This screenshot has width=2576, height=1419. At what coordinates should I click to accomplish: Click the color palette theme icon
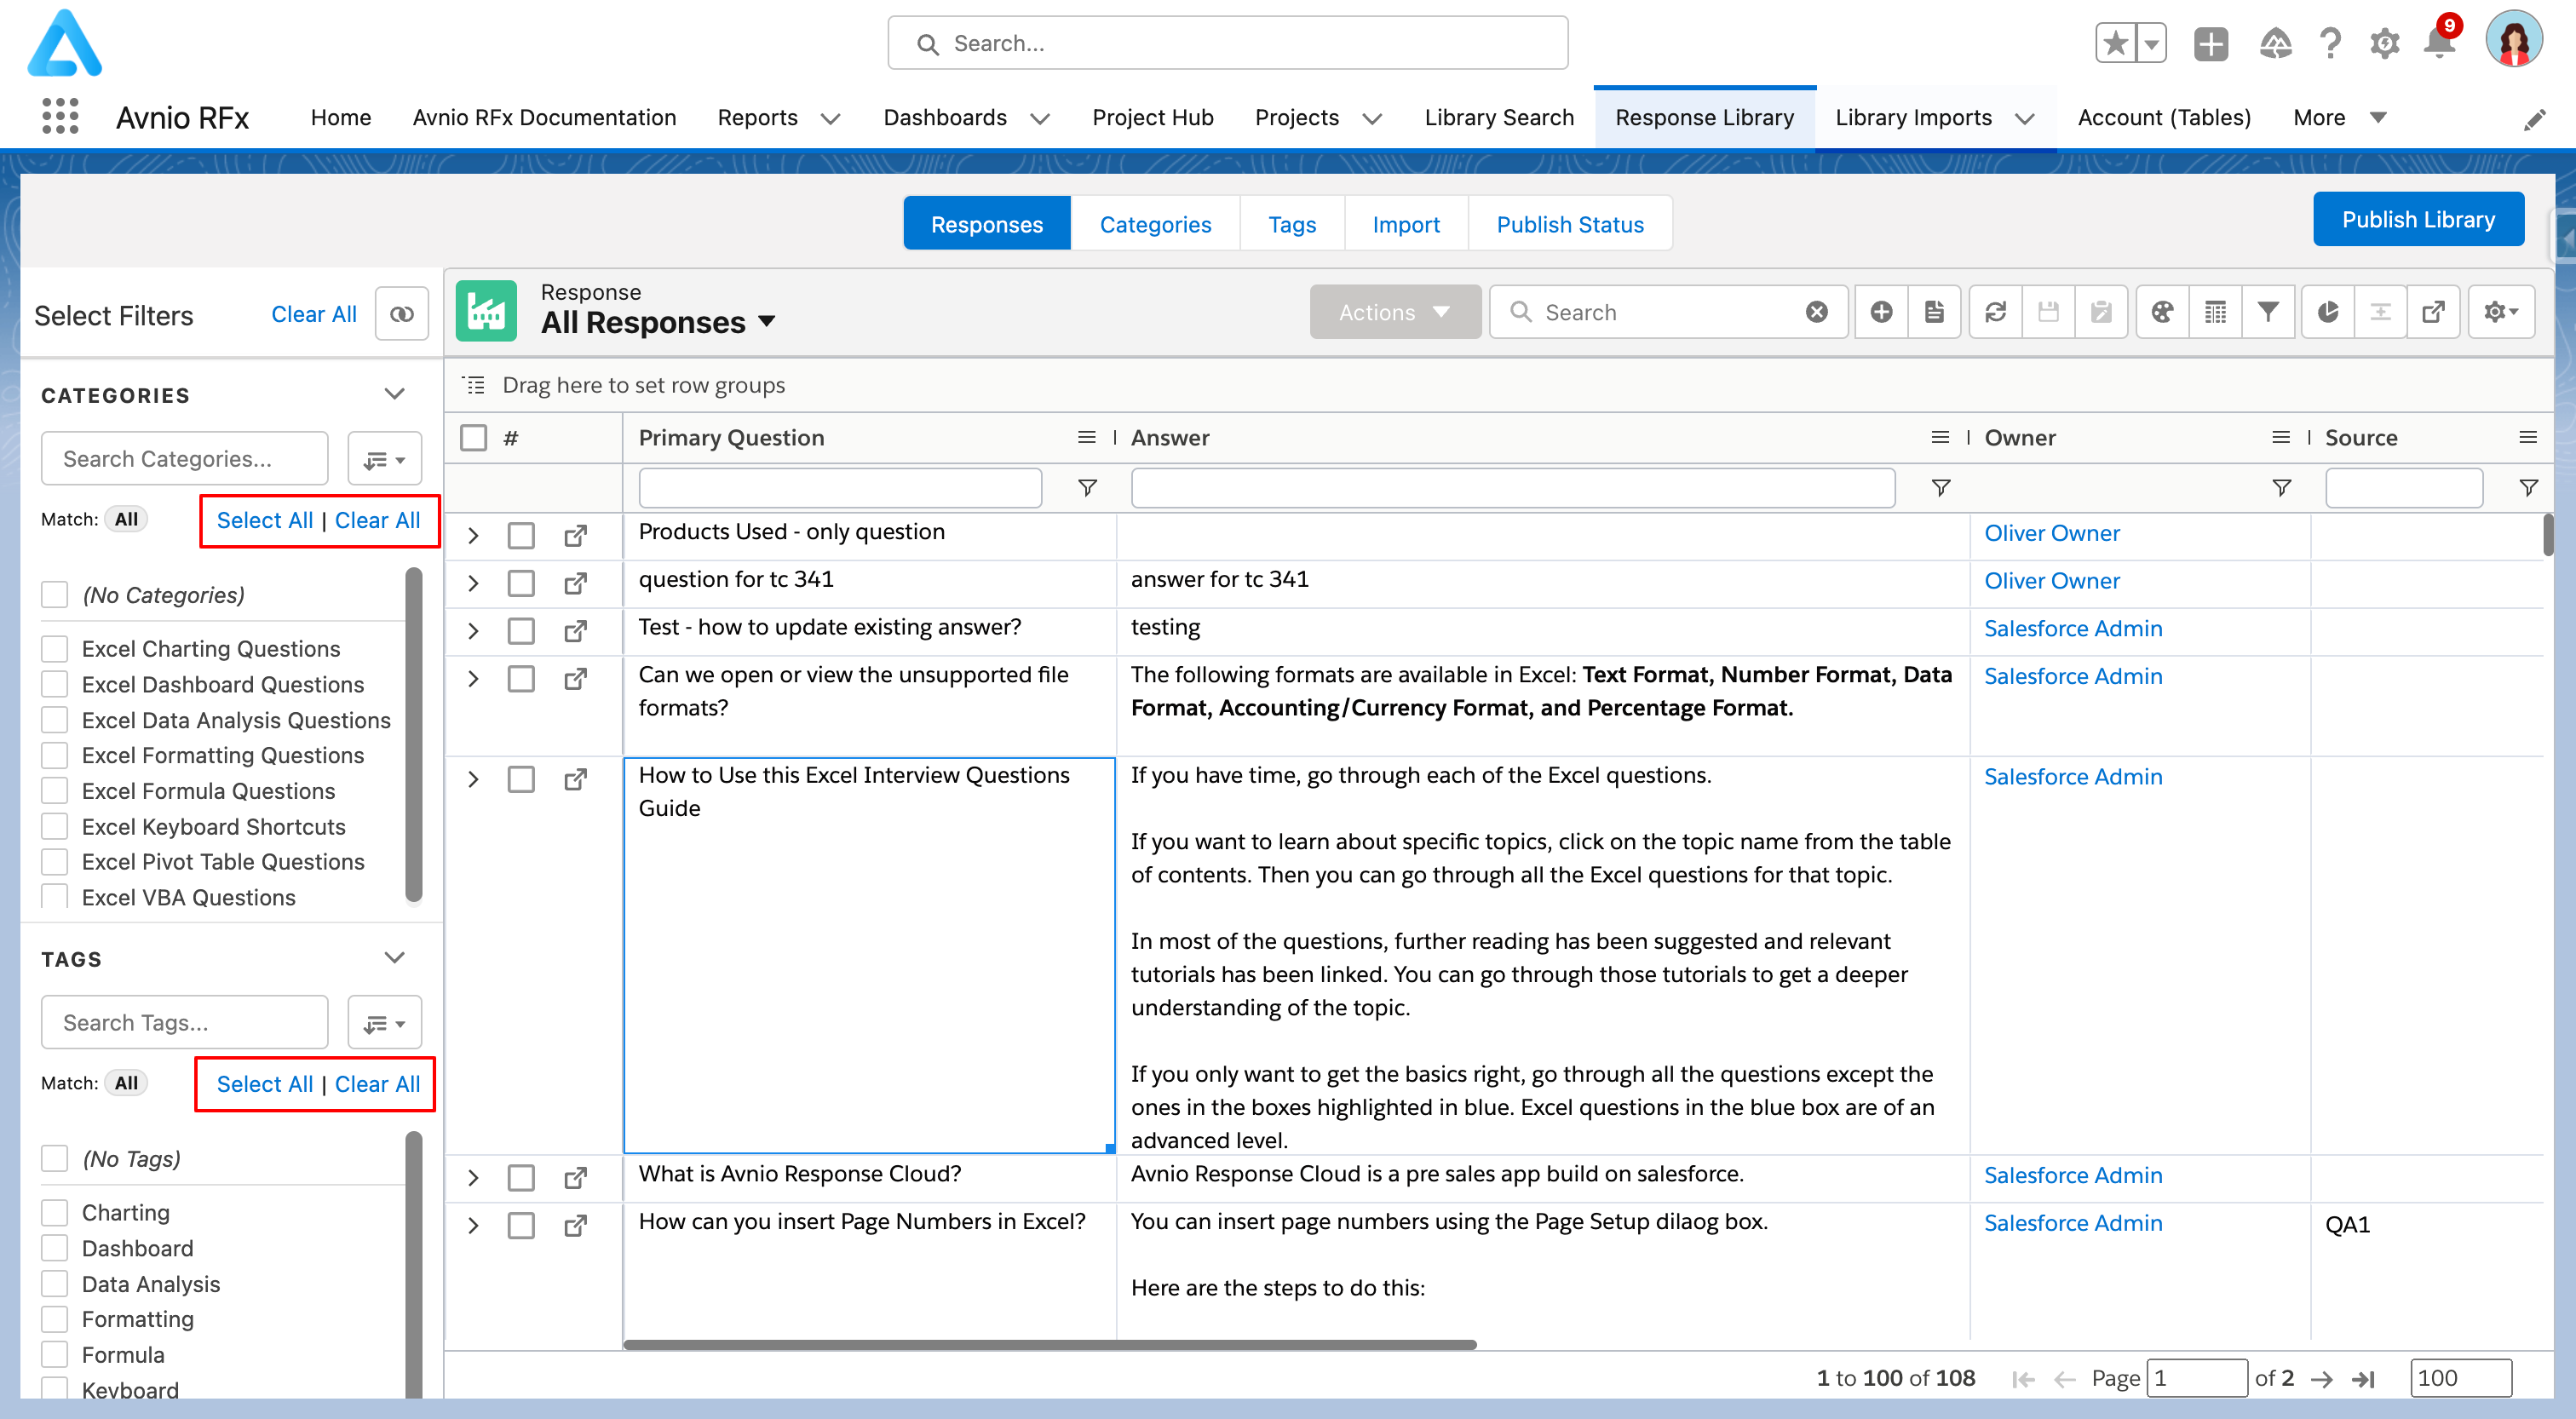tap(2162, 312)
